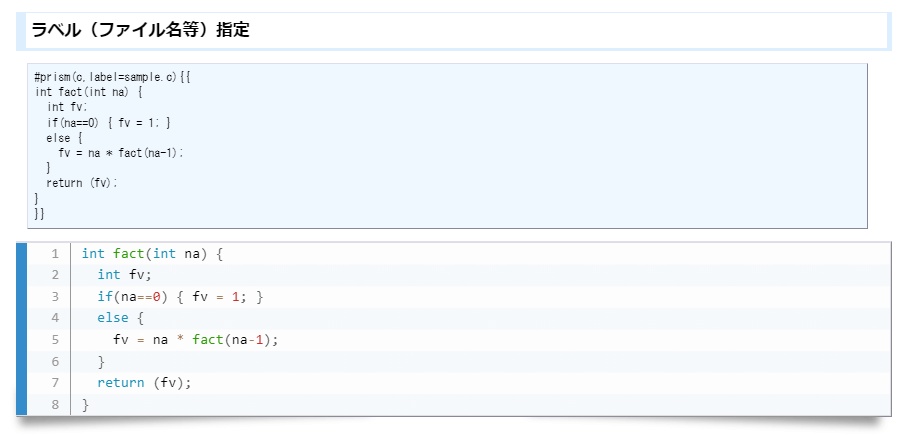Click line number 1 in the highlighted code

coord(55,254)
